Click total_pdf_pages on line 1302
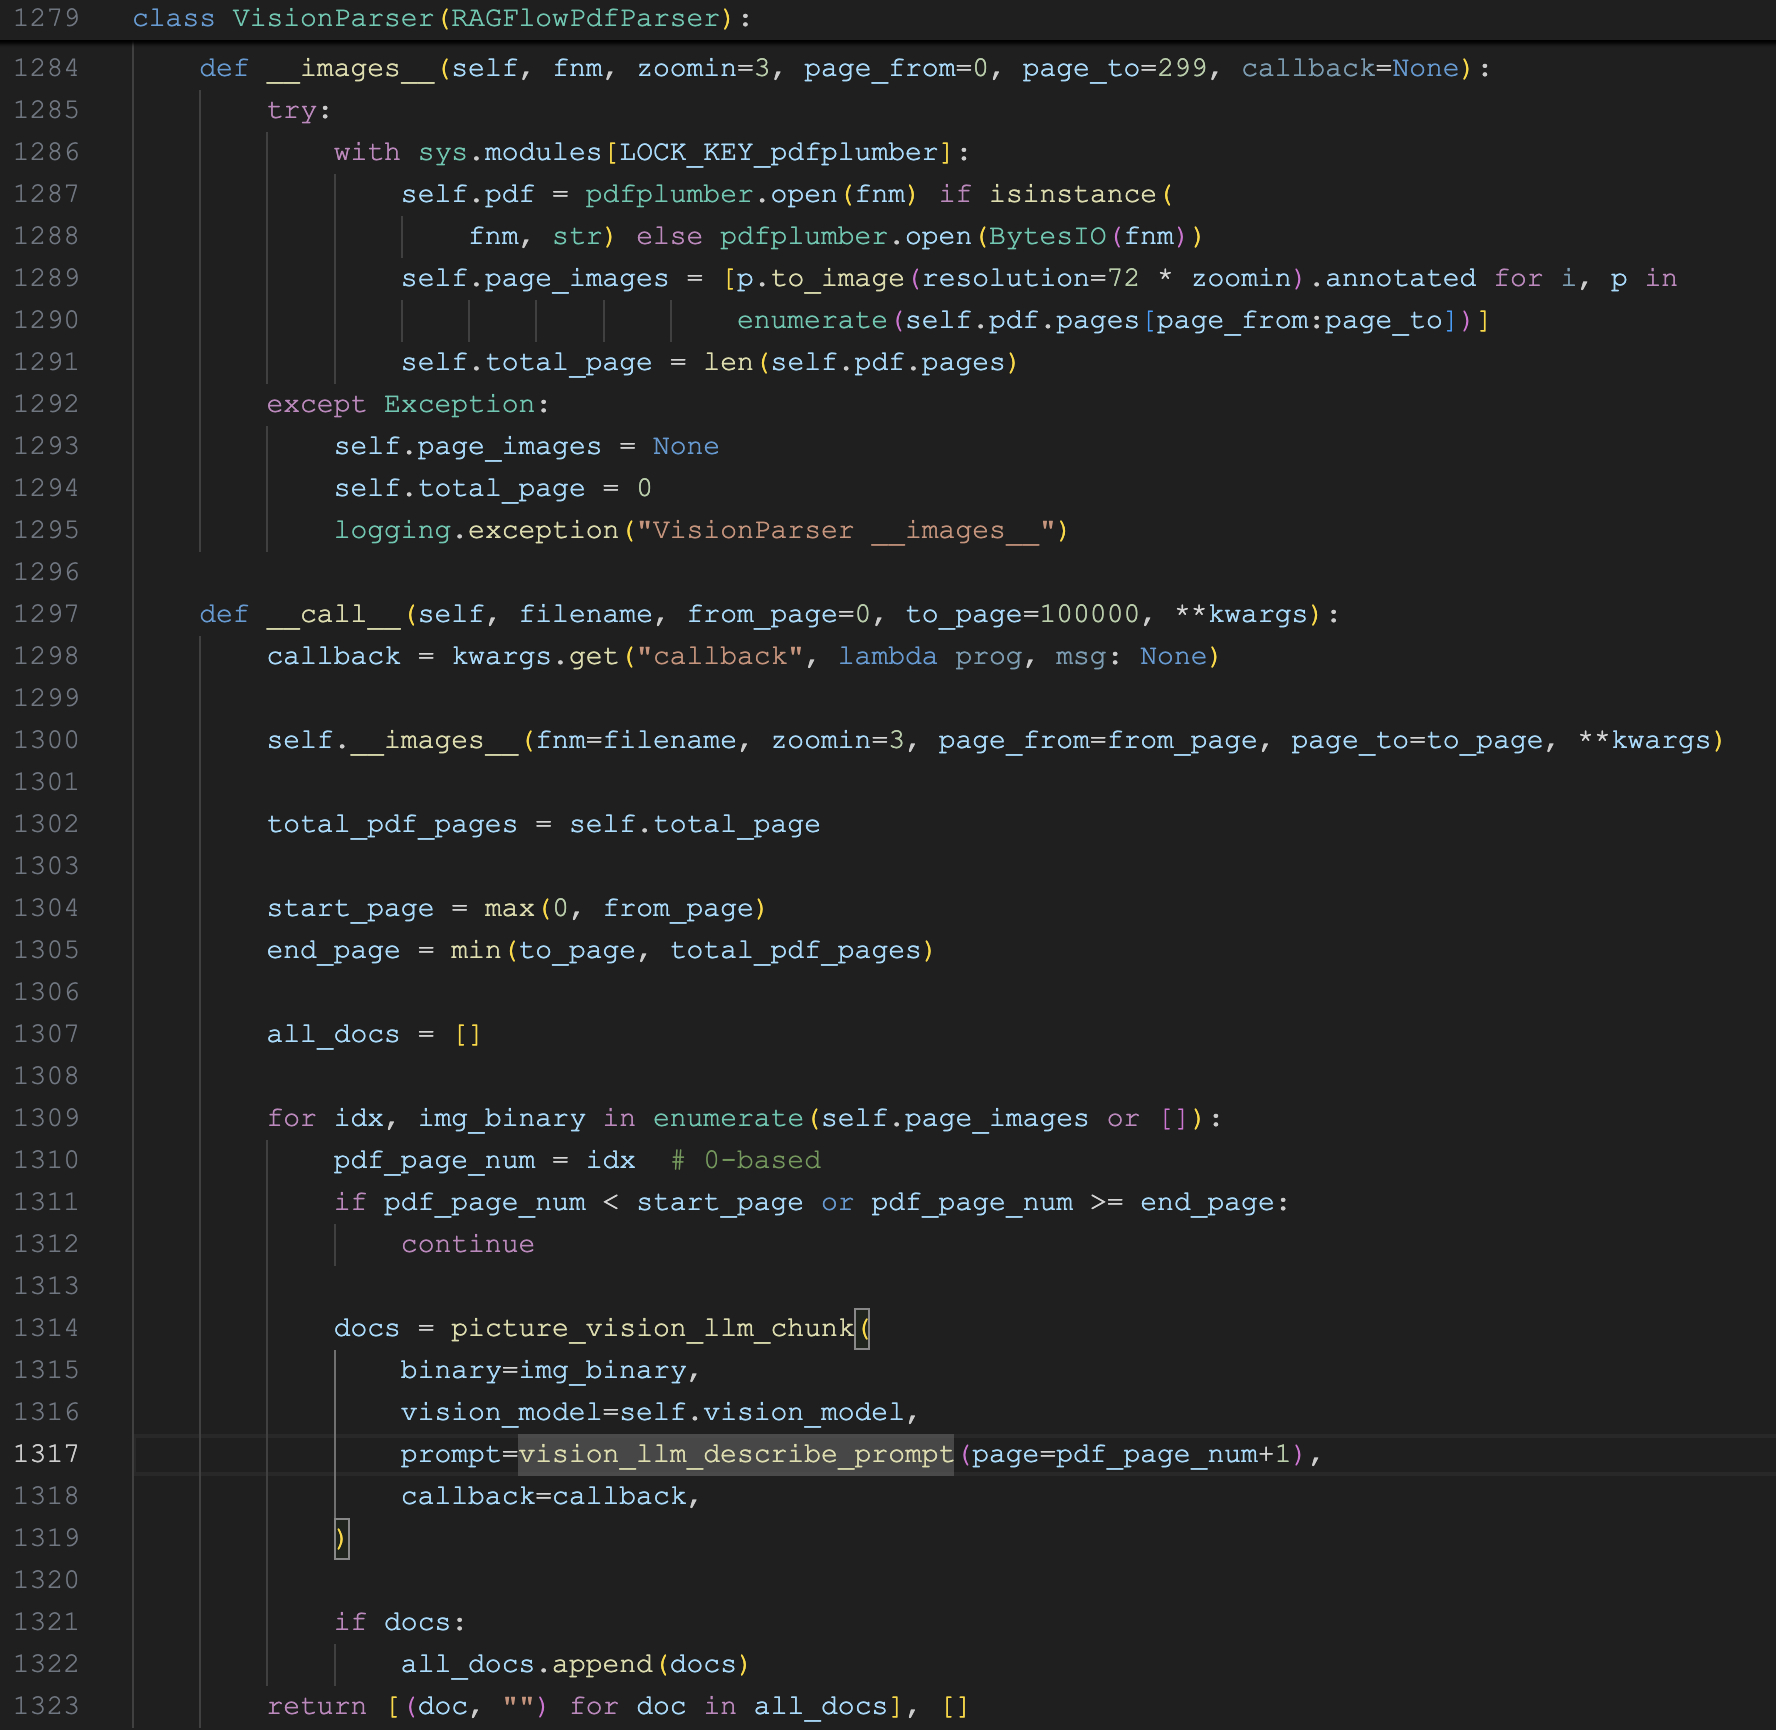The width and height of the screenshot is (1776, 1730). 392,824
